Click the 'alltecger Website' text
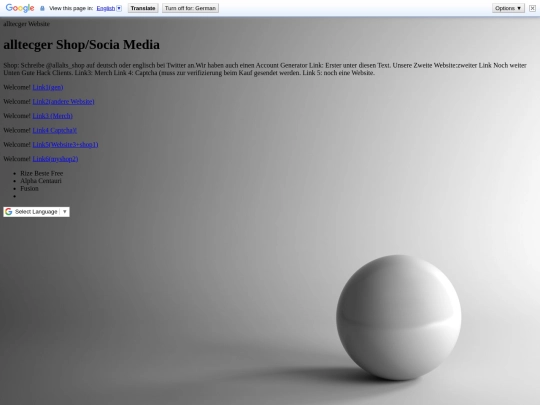 coord(27,24)
